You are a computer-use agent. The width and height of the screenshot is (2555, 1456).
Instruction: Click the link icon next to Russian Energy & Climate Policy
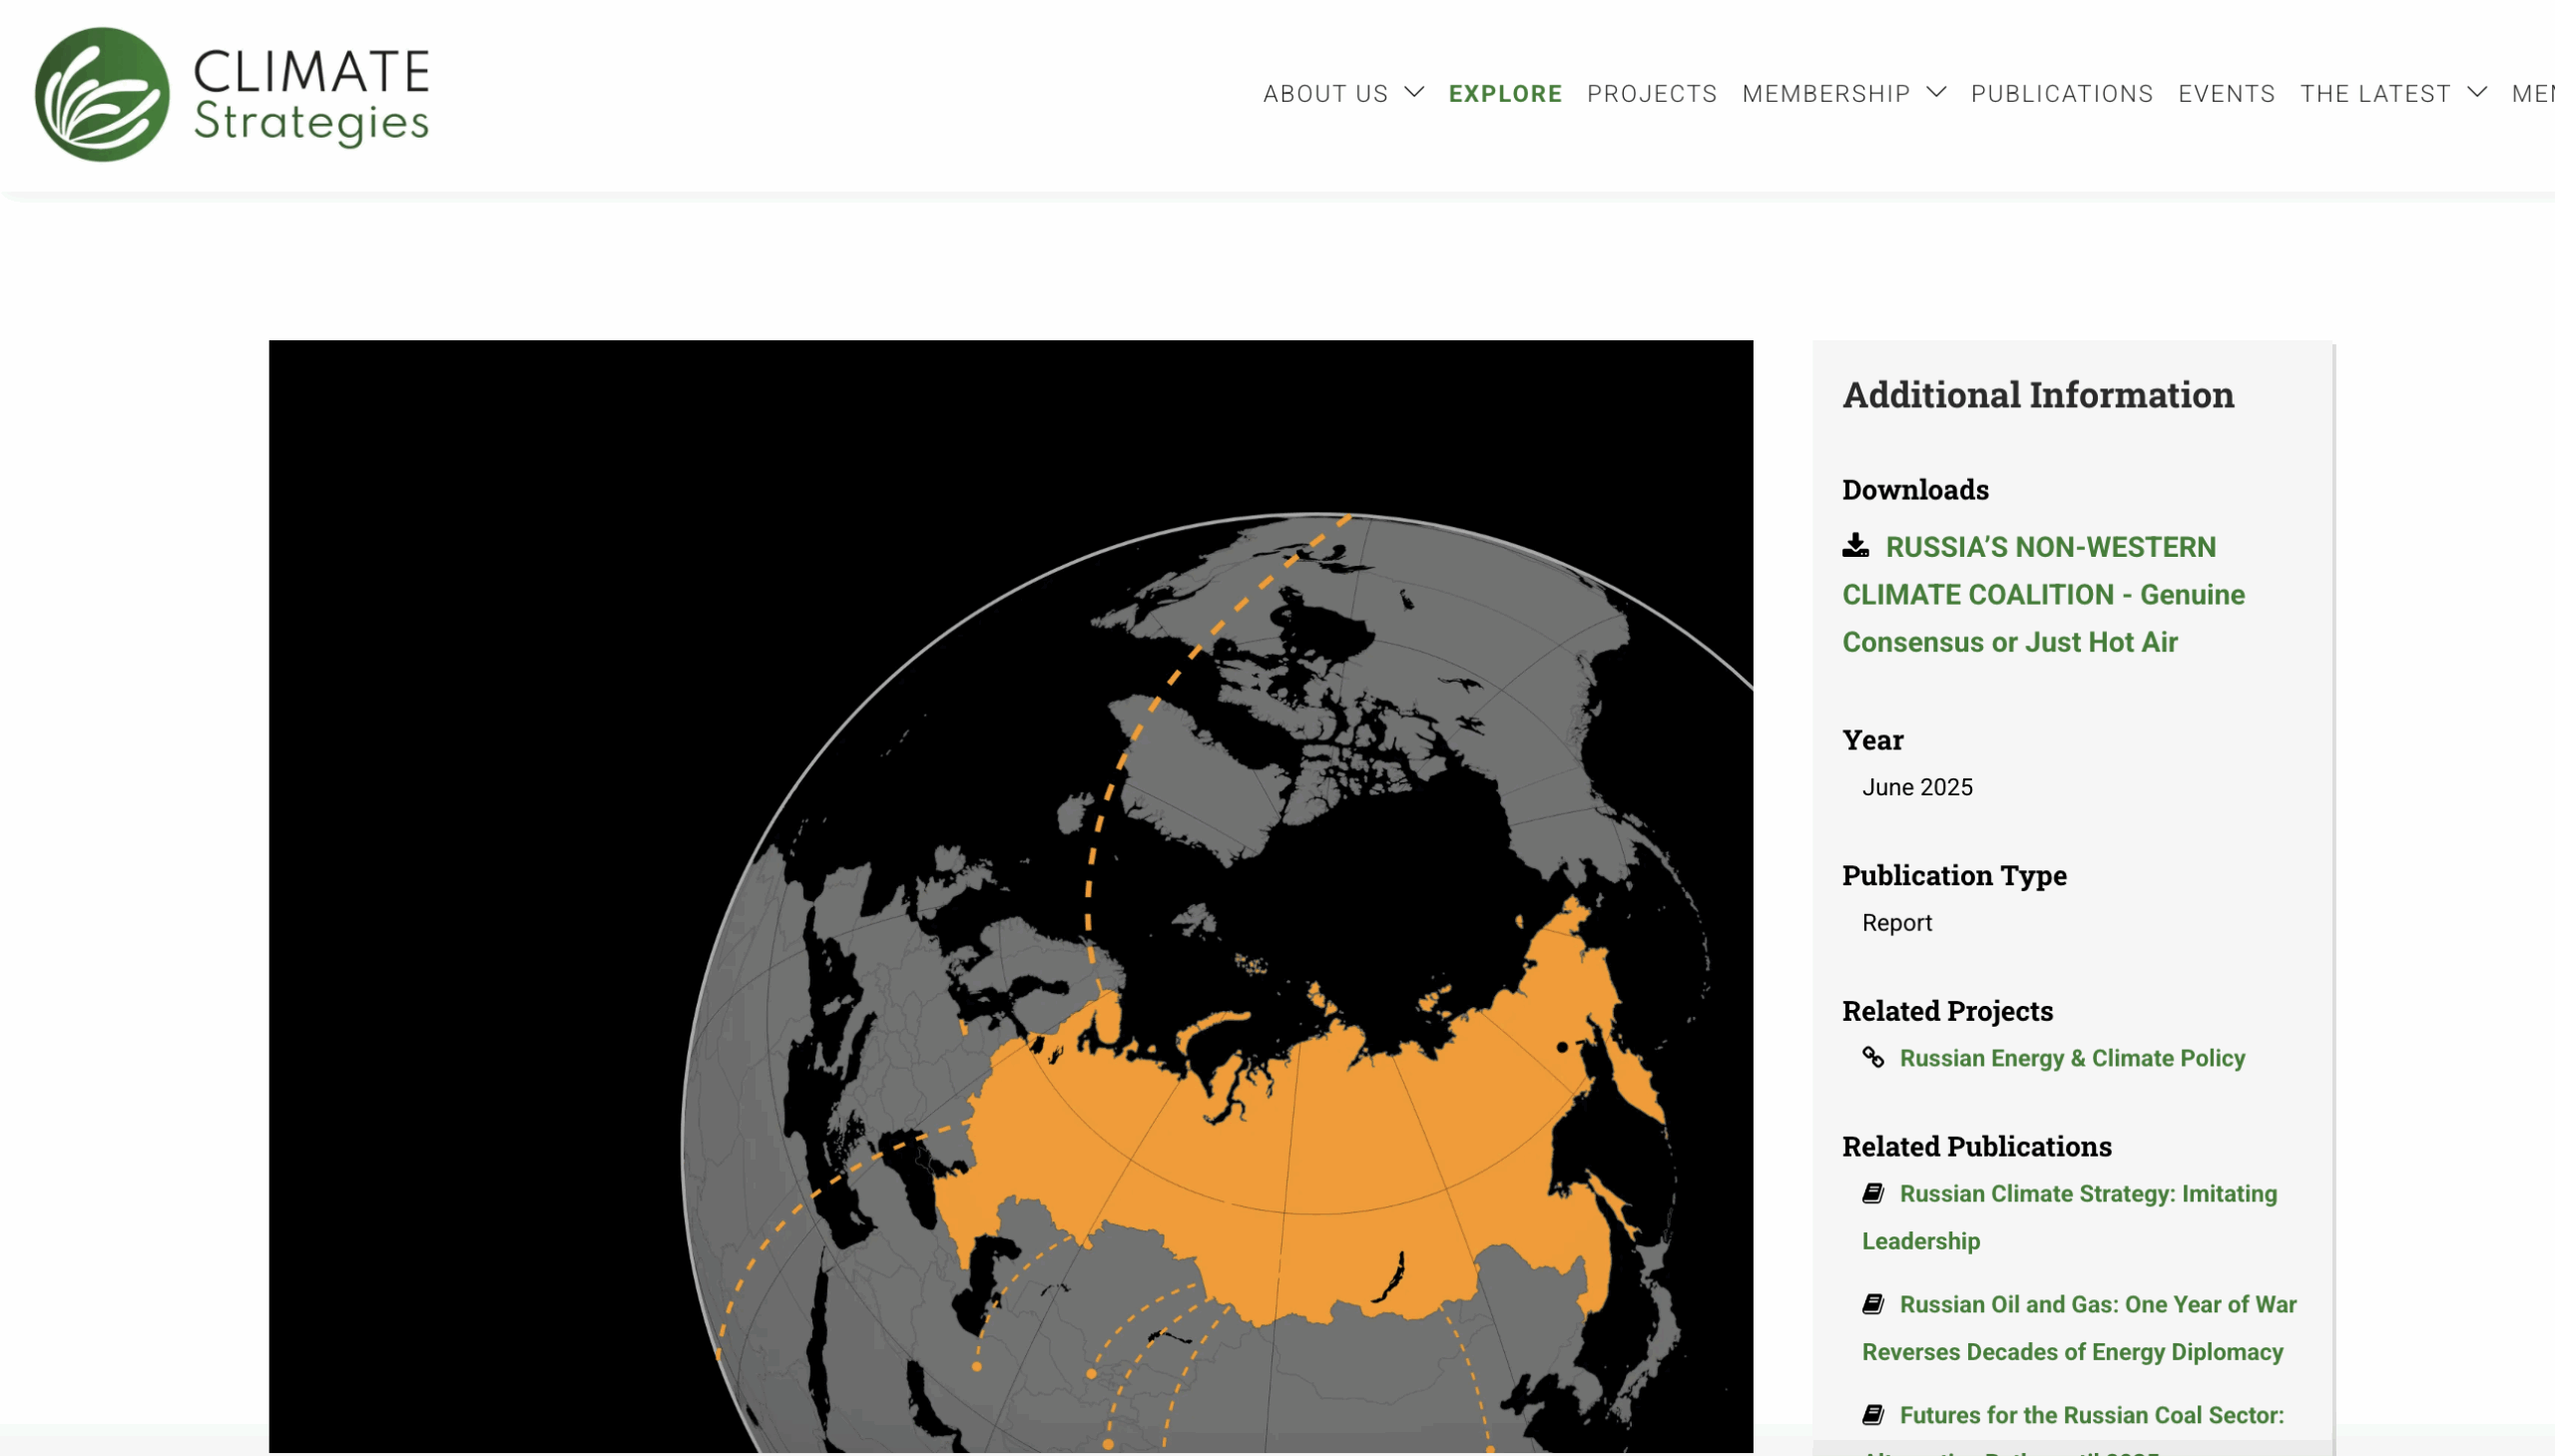[x=1873, y=1057]
